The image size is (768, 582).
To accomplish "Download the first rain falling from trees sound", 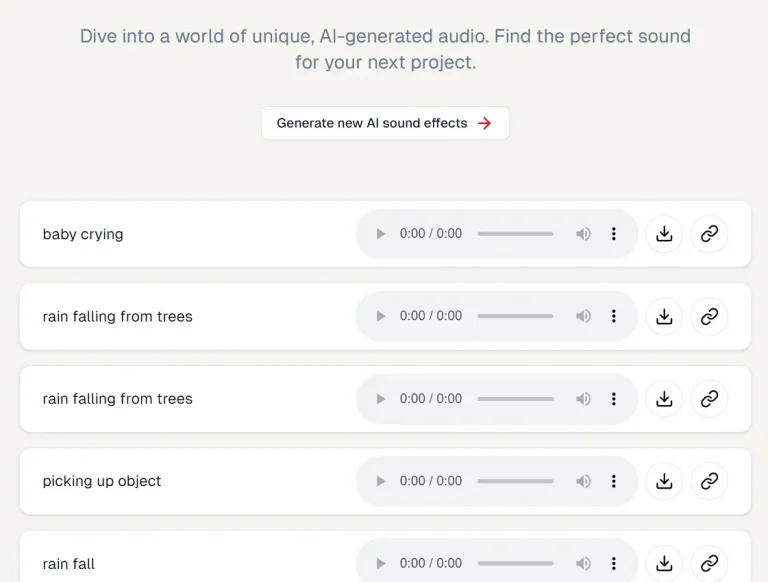I will point(664,316).
